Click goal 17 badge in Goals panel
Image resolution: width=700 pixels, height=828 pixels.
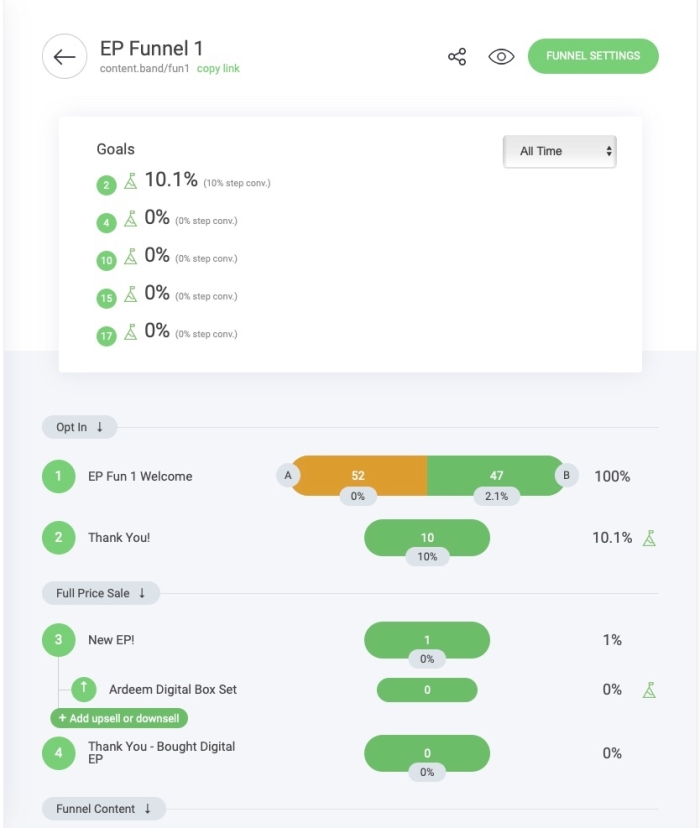[x=106, y=336]
